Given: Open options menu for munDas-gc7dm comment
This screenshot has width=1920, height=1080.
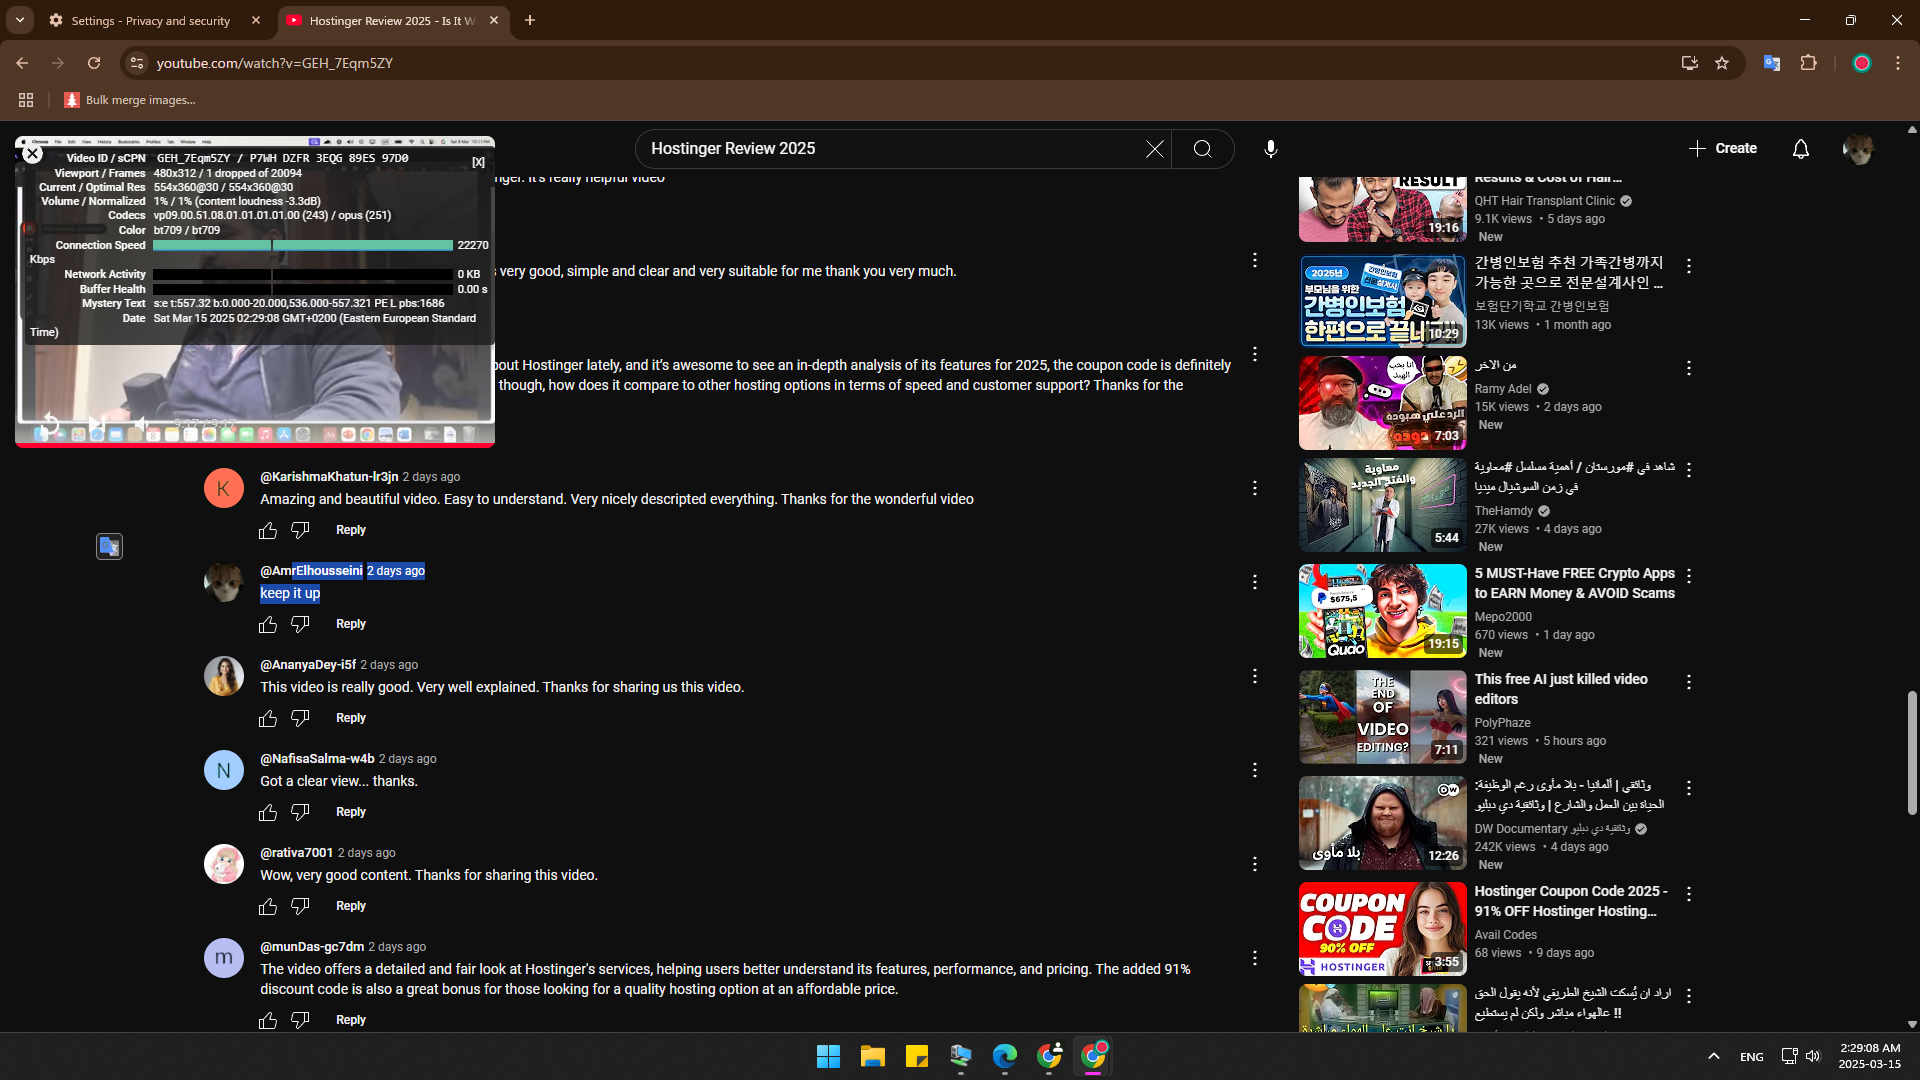Looking at the screenshot, I should click(x=1254, y=958).
